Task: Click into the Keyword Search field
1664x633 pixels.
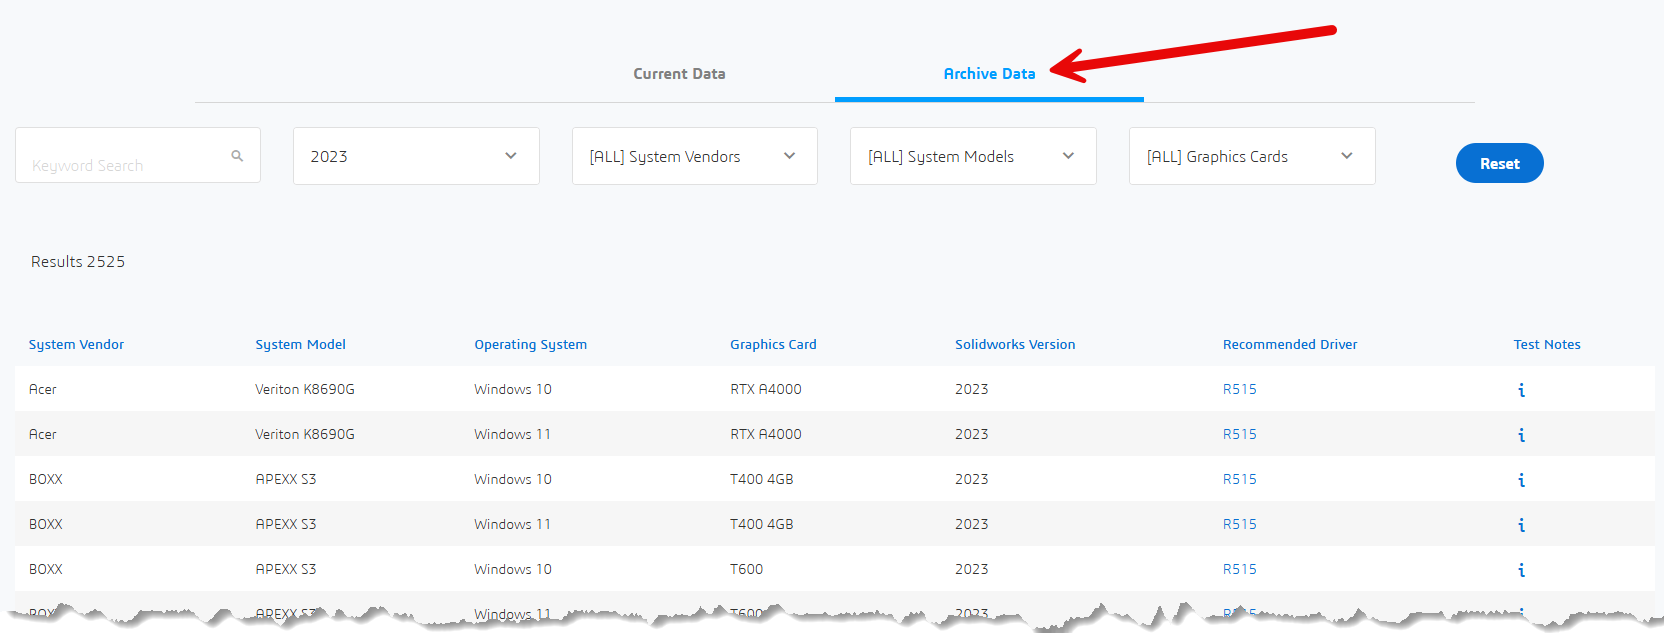Action: (x=125, y=157)
